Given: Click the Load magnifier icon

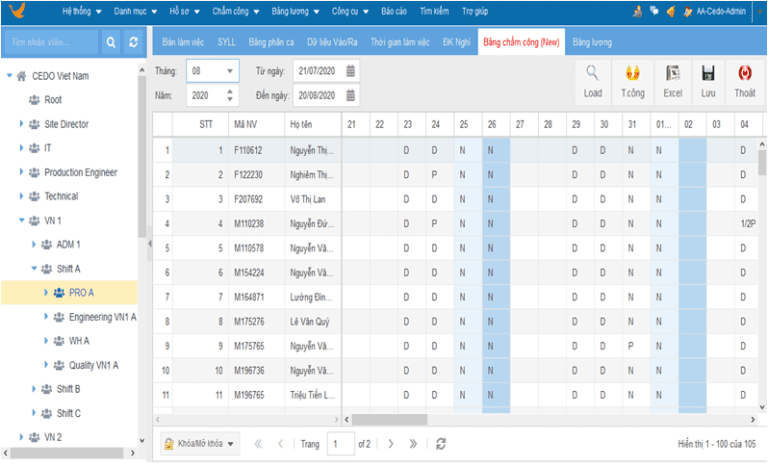Looking at the screenshot, I should tap(592, 74).
